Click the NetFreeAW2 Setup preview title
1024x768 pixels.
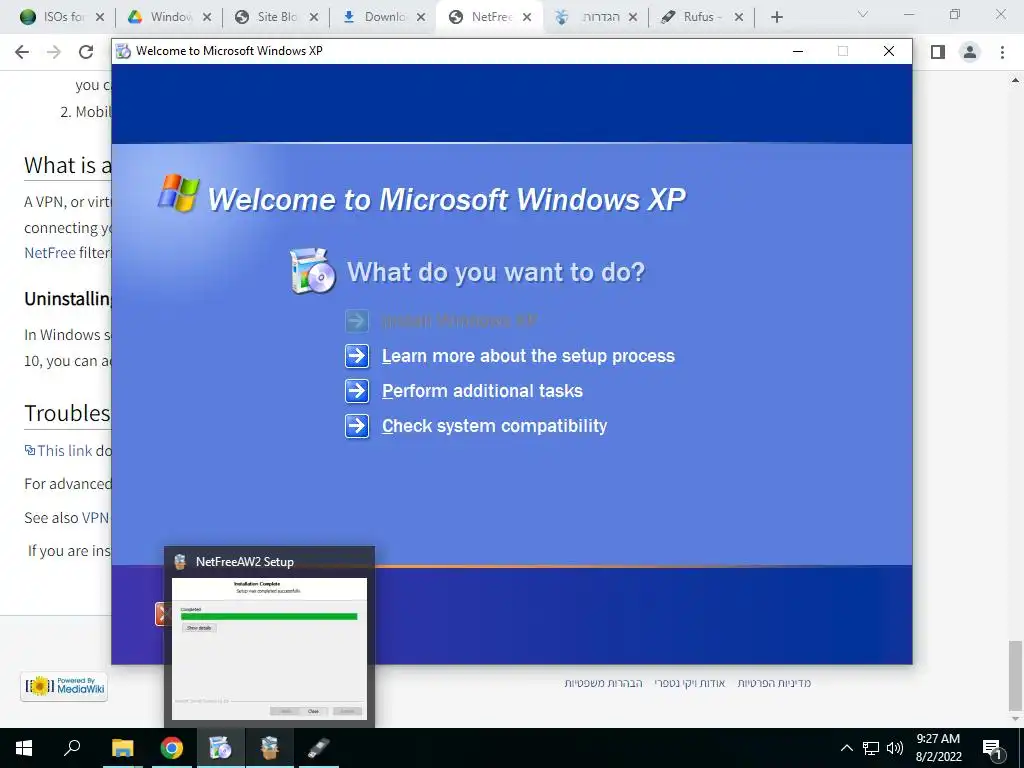coord(245,562)
